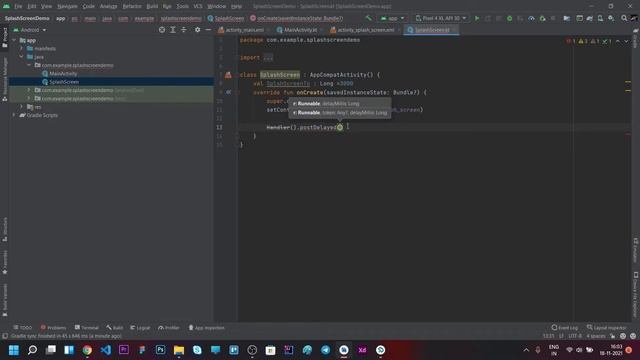This screenshot has height=360, width=640.
Task: Open Visual Studio Code from taskbar
Action: click(x=106, y=350)
